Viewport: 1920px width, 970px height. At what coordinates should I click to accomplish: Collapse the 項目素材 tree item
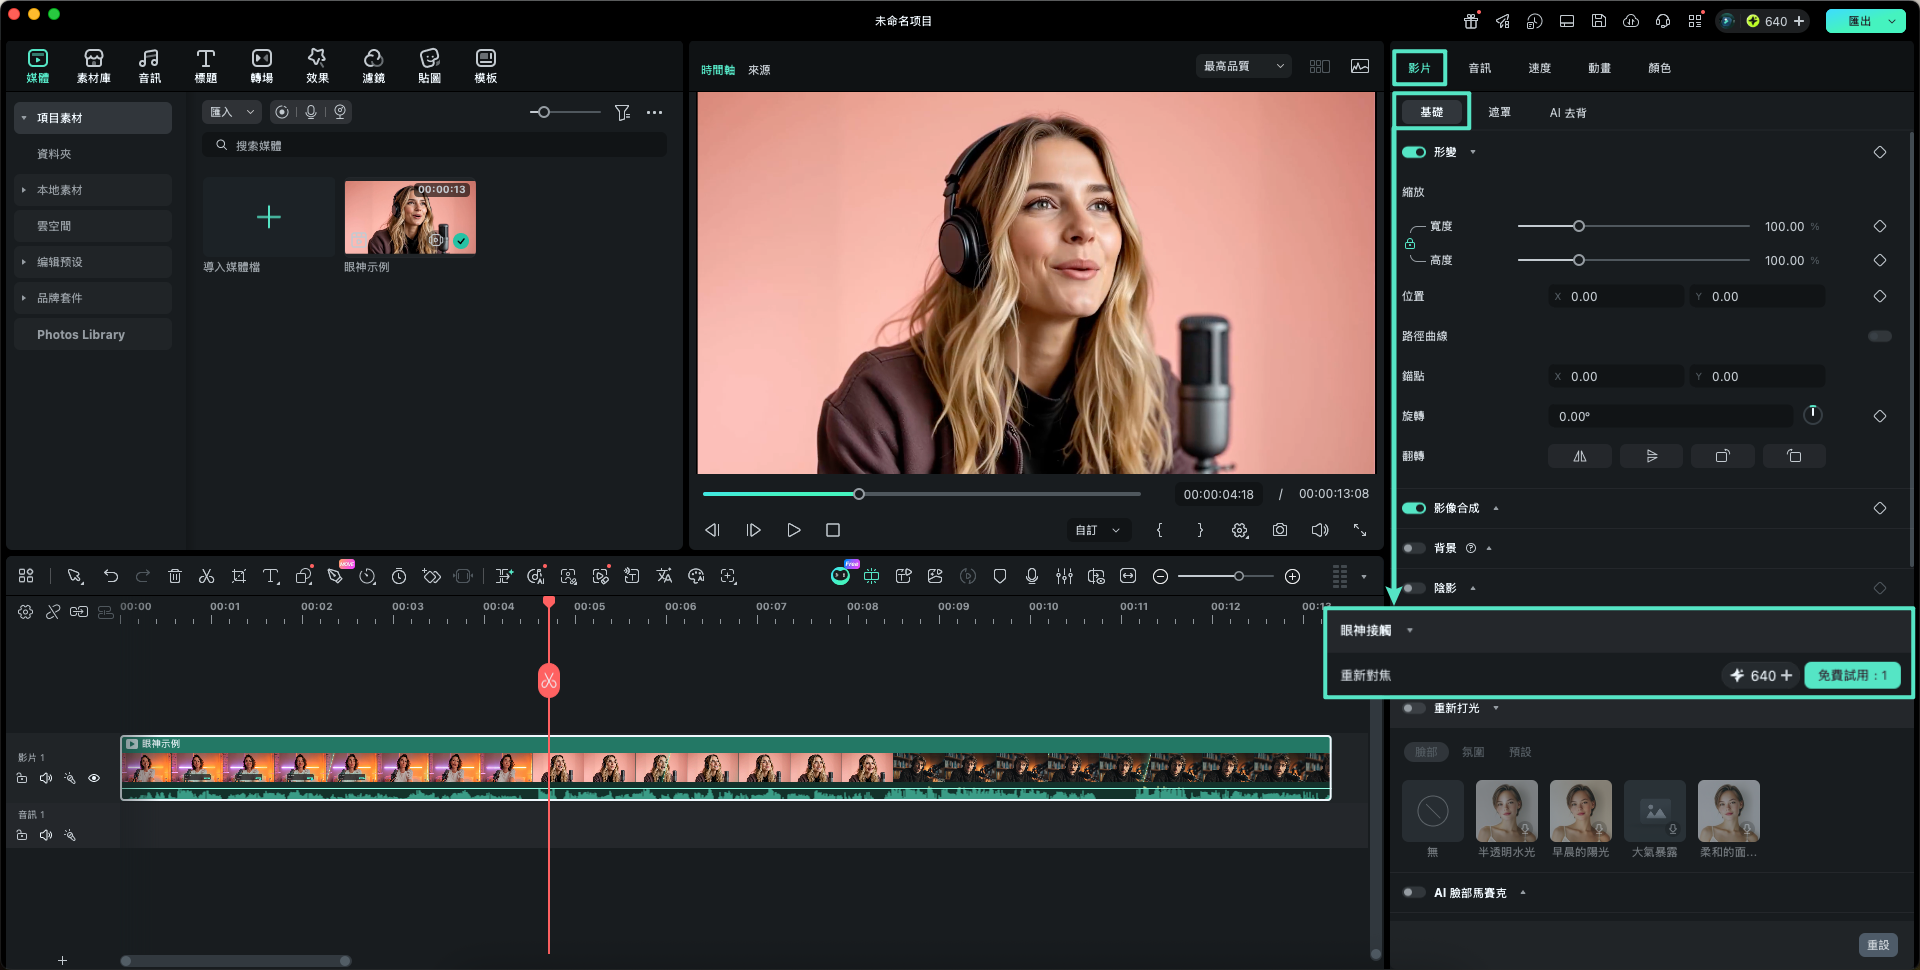(24, 118)
